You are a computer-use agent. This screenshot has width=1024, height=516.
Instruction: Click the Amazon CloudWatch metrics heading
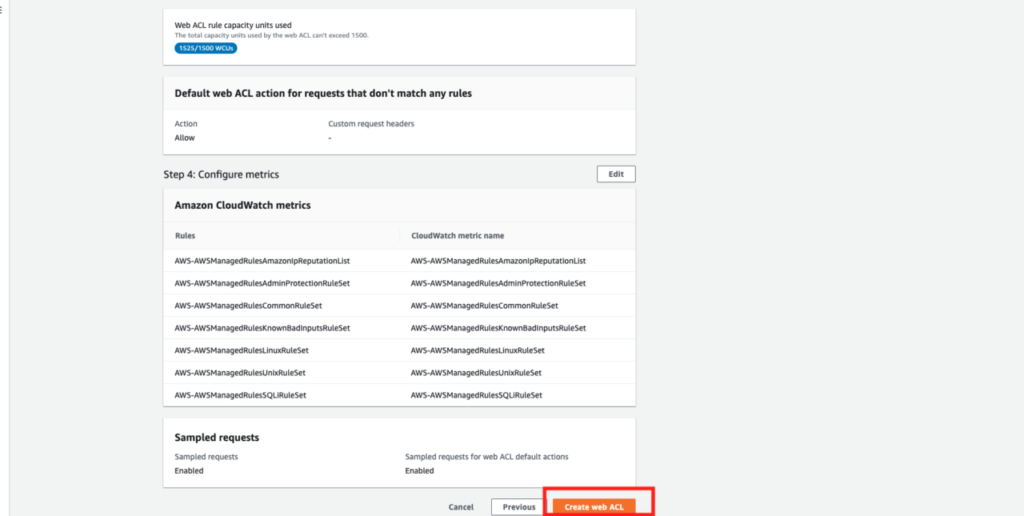(242, 205)
